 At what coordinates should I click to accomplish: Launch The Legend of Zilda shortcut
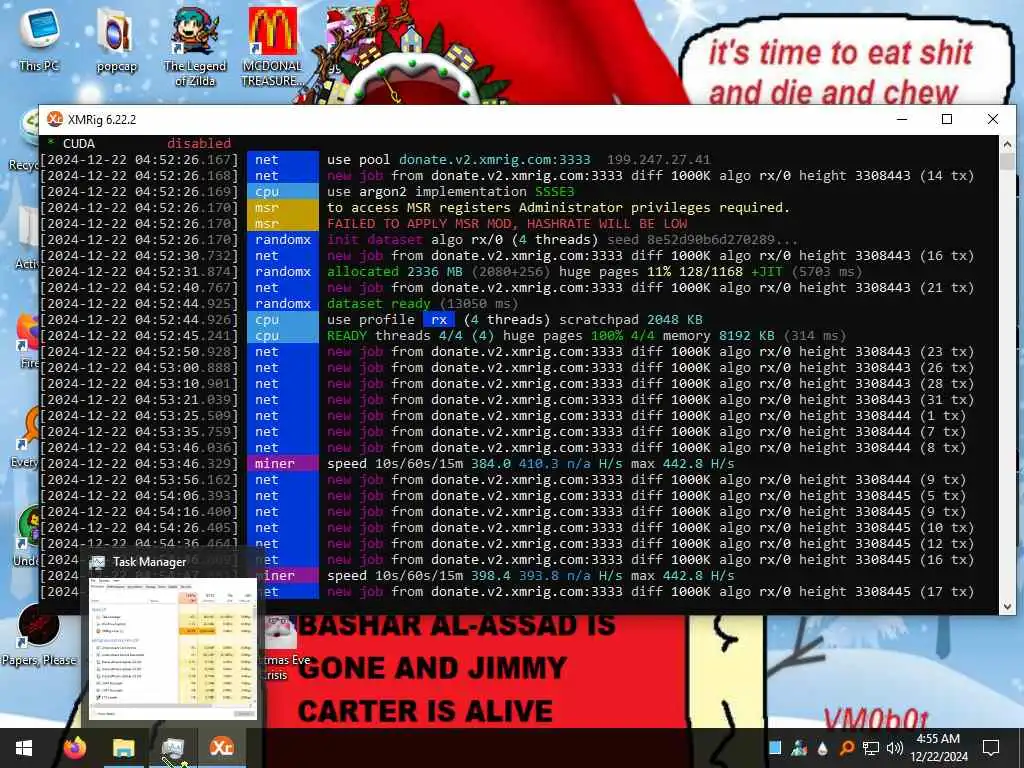195,47
